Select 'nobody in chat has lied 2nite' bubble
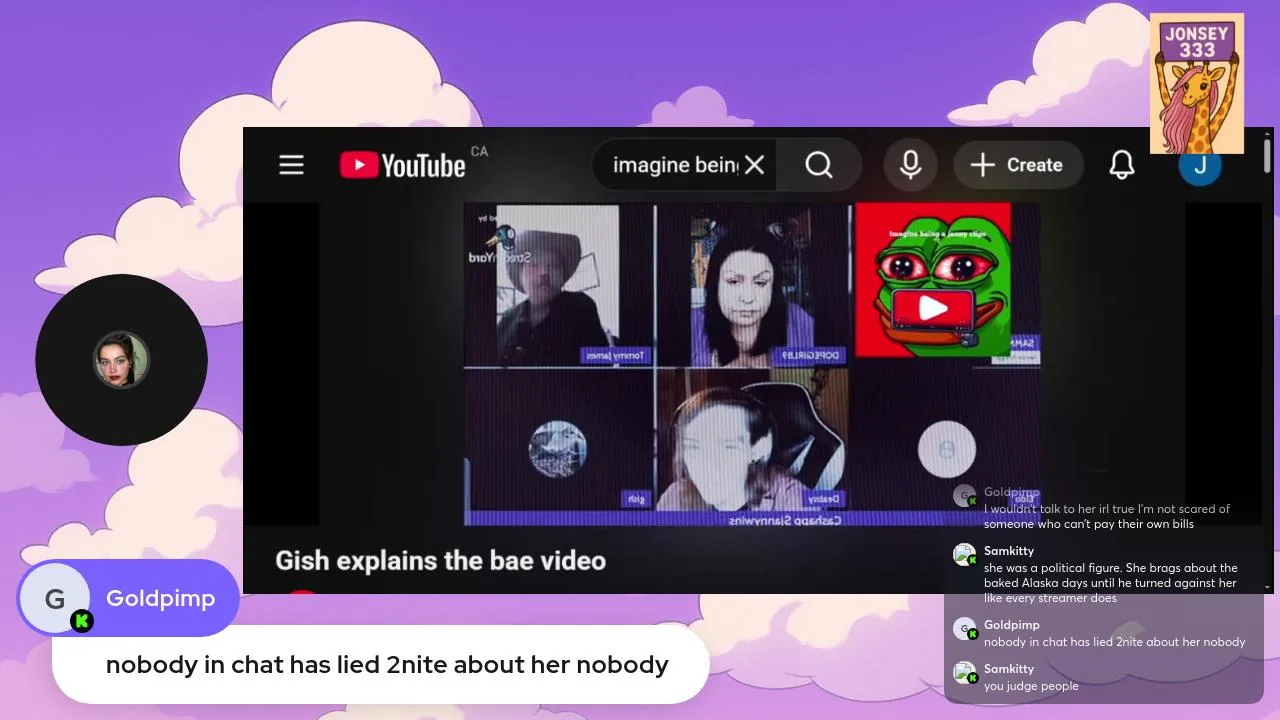The height and width of the screenshot is (720, 1280). click(x=380, y=664)
